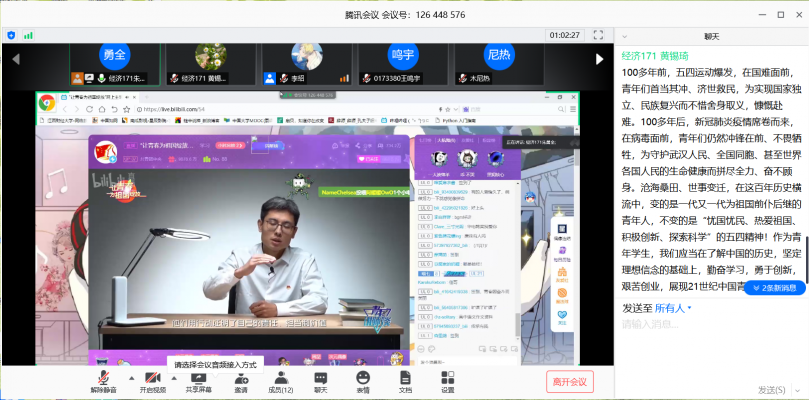Viewport: 809px width, 400px height.
Task: Turn on camera with the 开启视频 button
Action: coord(153,382)
